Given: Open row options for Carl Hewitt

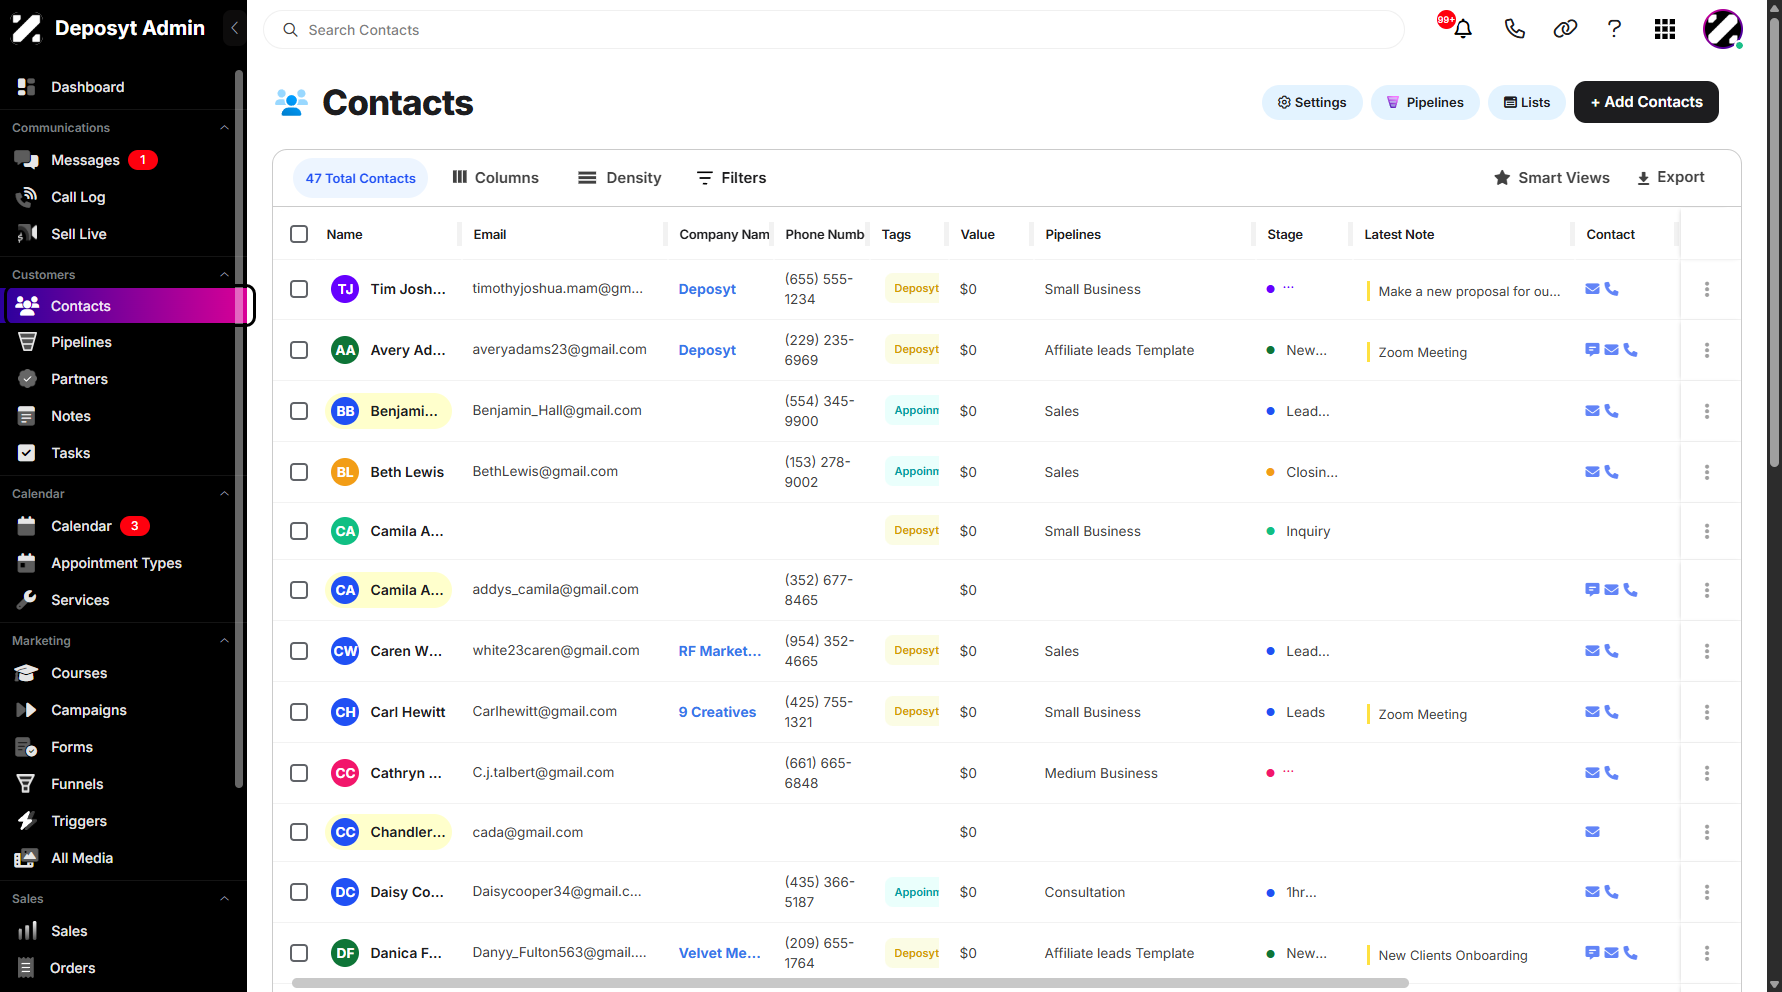Looking at the screenshot, I should click(1707, 712).
